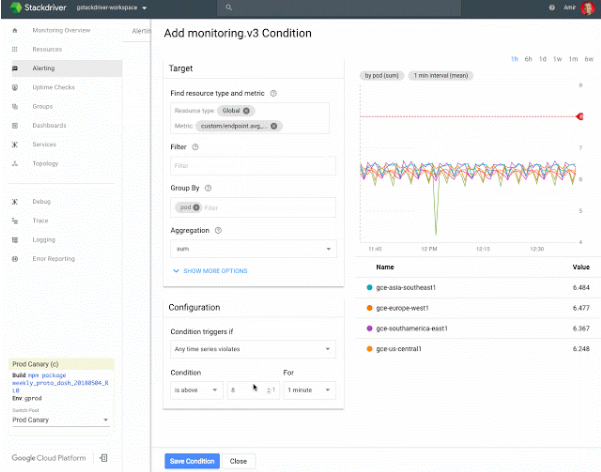Click the help icon beside Aggregation
Image resolution: width=601 pixels, height=472 pixels.
(218, 230)
